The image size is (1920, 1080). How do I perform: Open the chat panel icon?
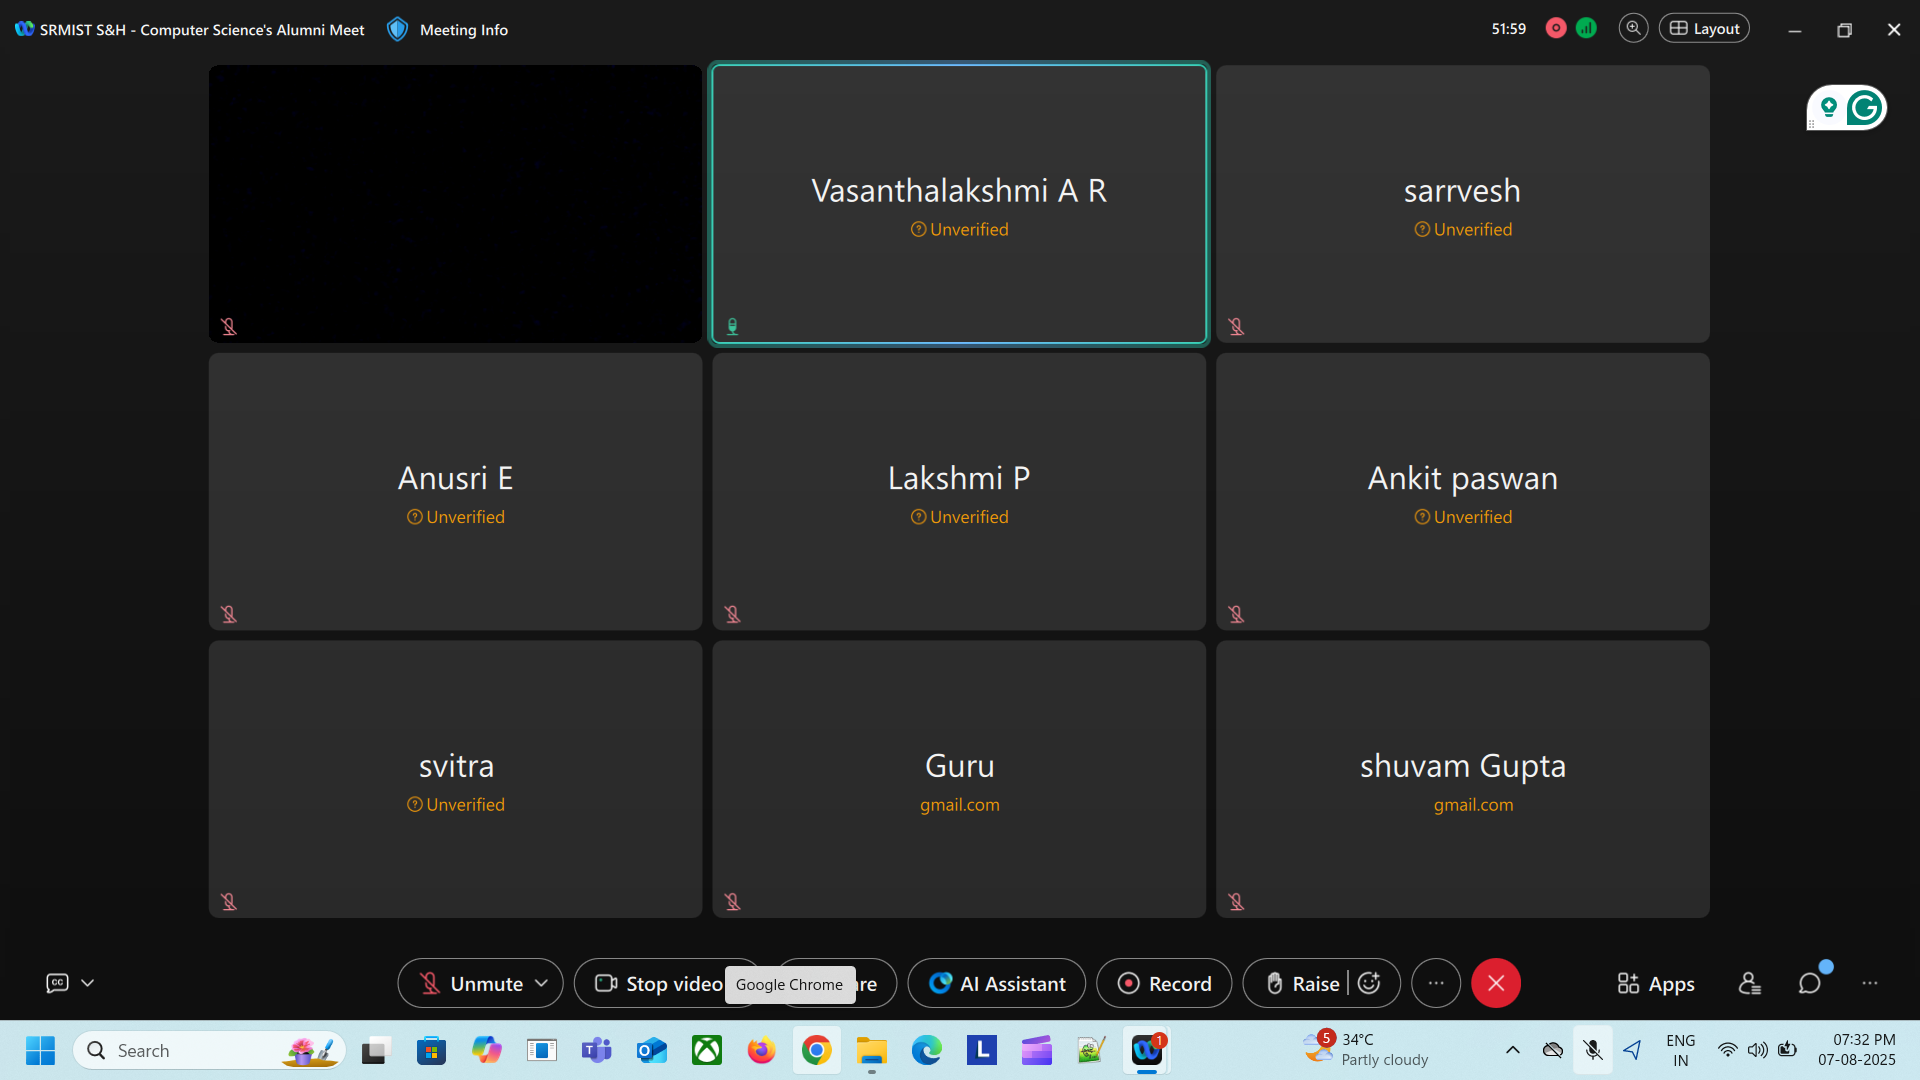pyautogui.click(x=1809, y=984)
